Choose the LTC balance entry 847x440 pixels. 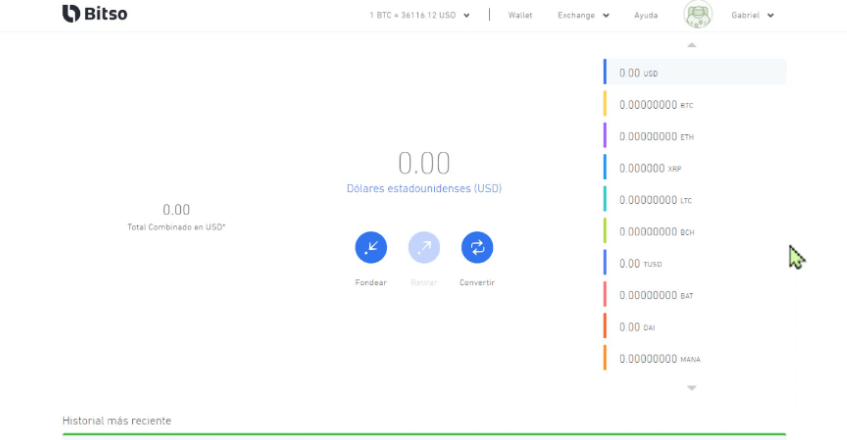pyautogui.click(x=695, y=200)
